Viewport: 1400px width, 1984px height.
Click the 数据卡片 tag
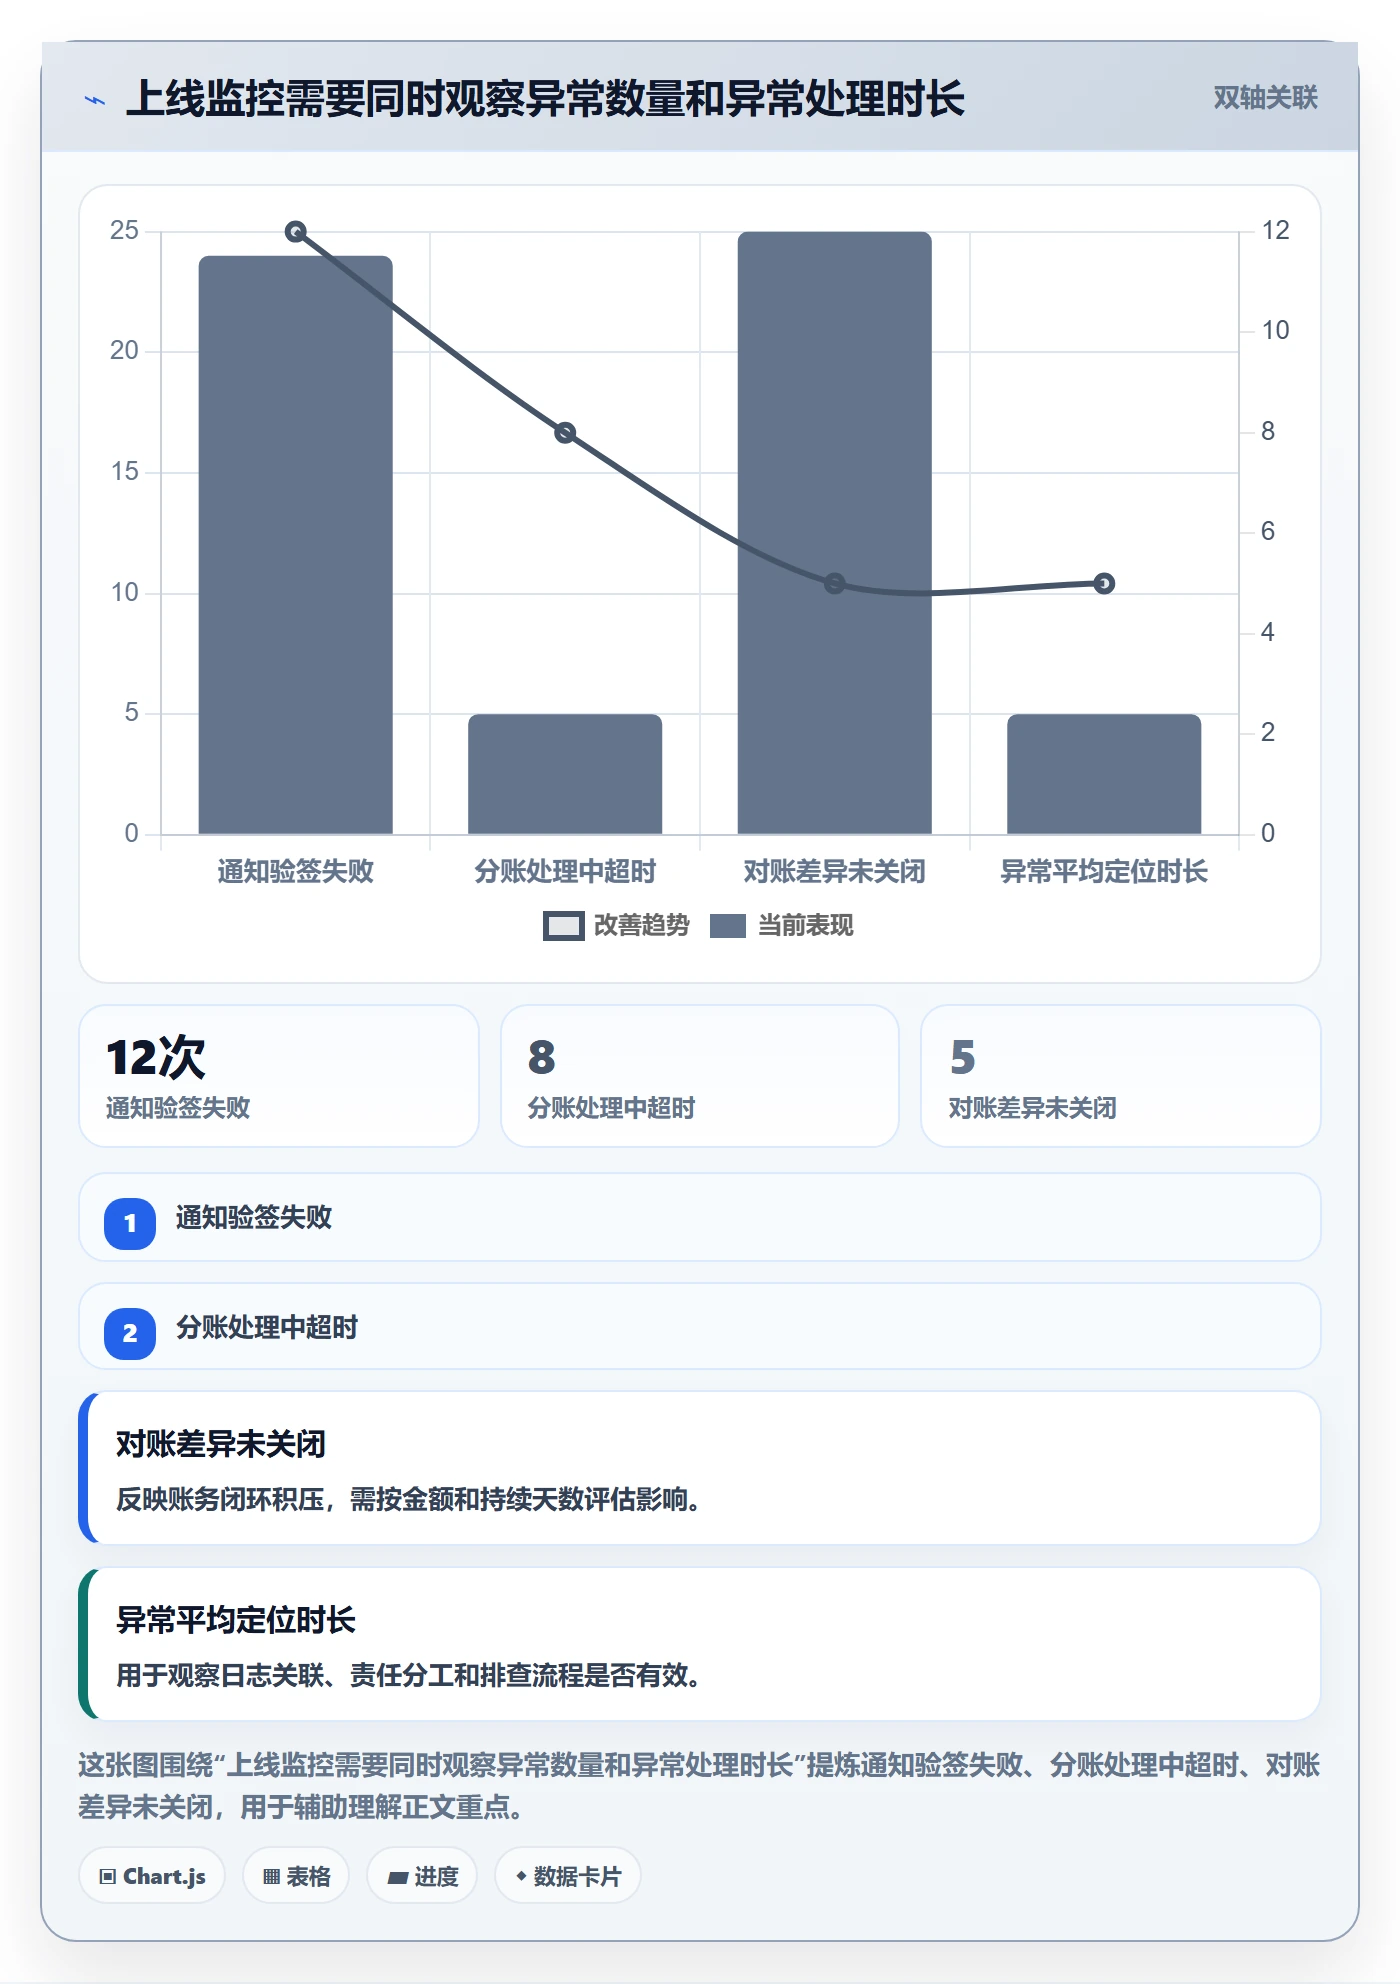568,1876
